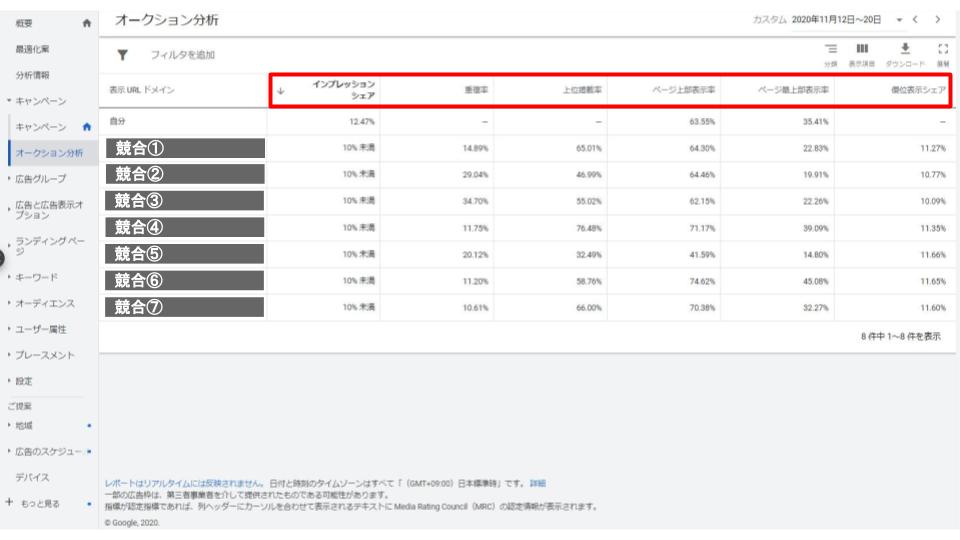Open the date range dropdown arrow
Screen dimensions: 960x540
[x=899, y=20]
